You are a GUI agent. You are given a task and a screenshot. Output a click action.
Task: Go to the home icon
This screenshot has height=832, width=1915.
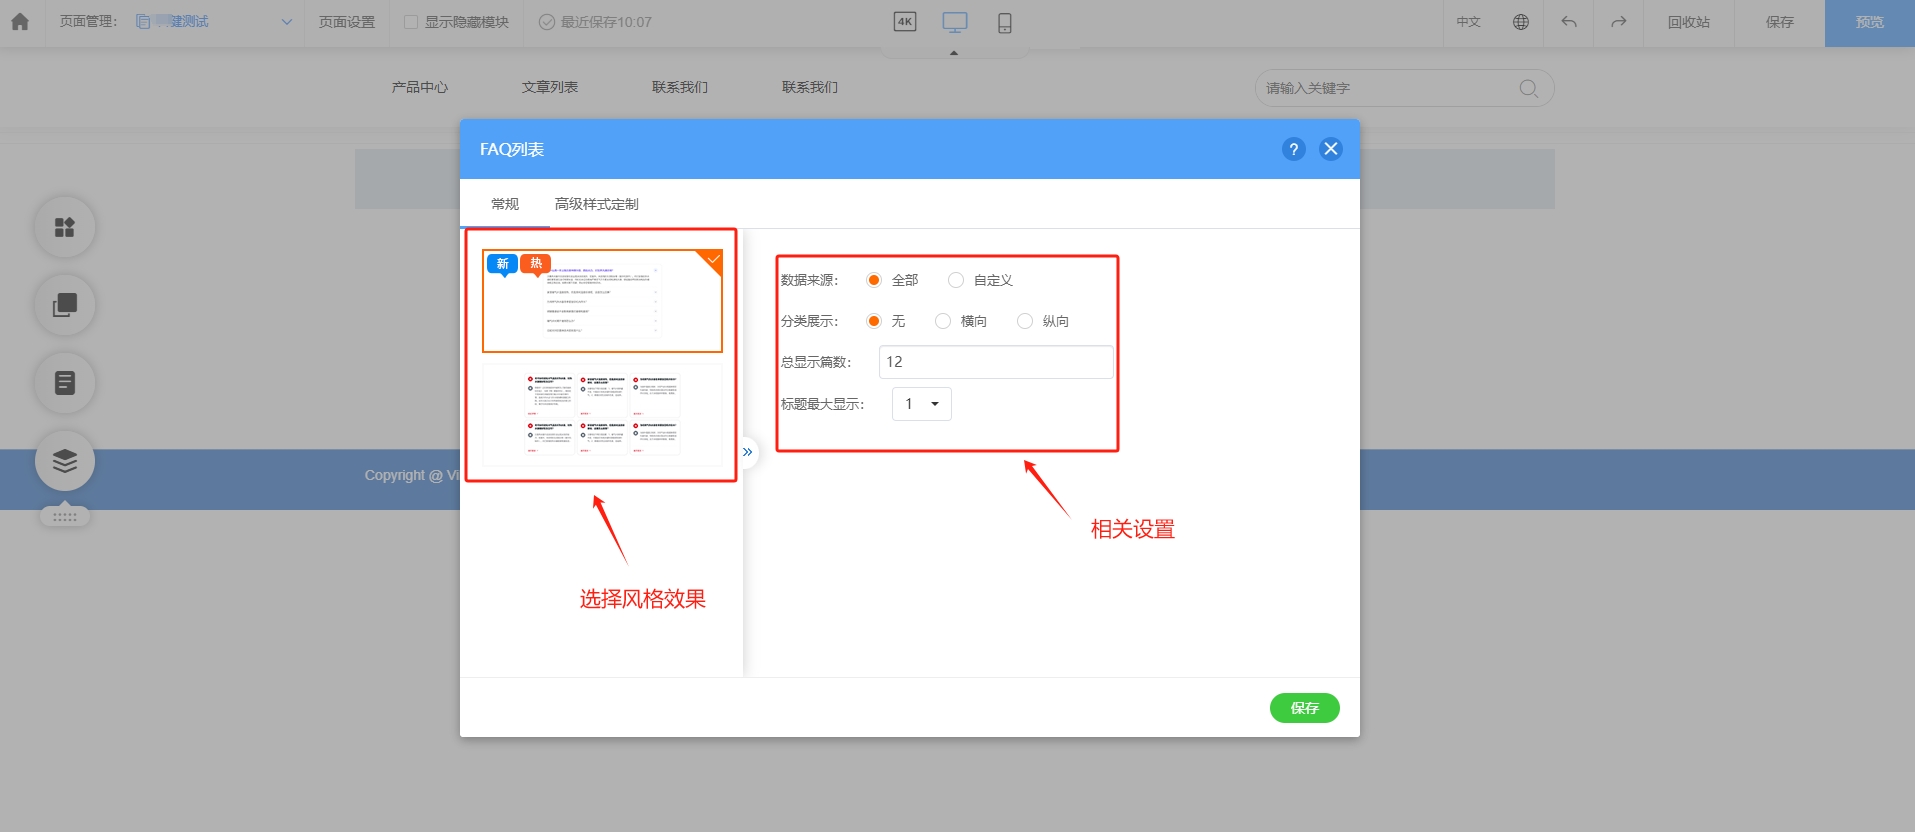pos(20,22)
